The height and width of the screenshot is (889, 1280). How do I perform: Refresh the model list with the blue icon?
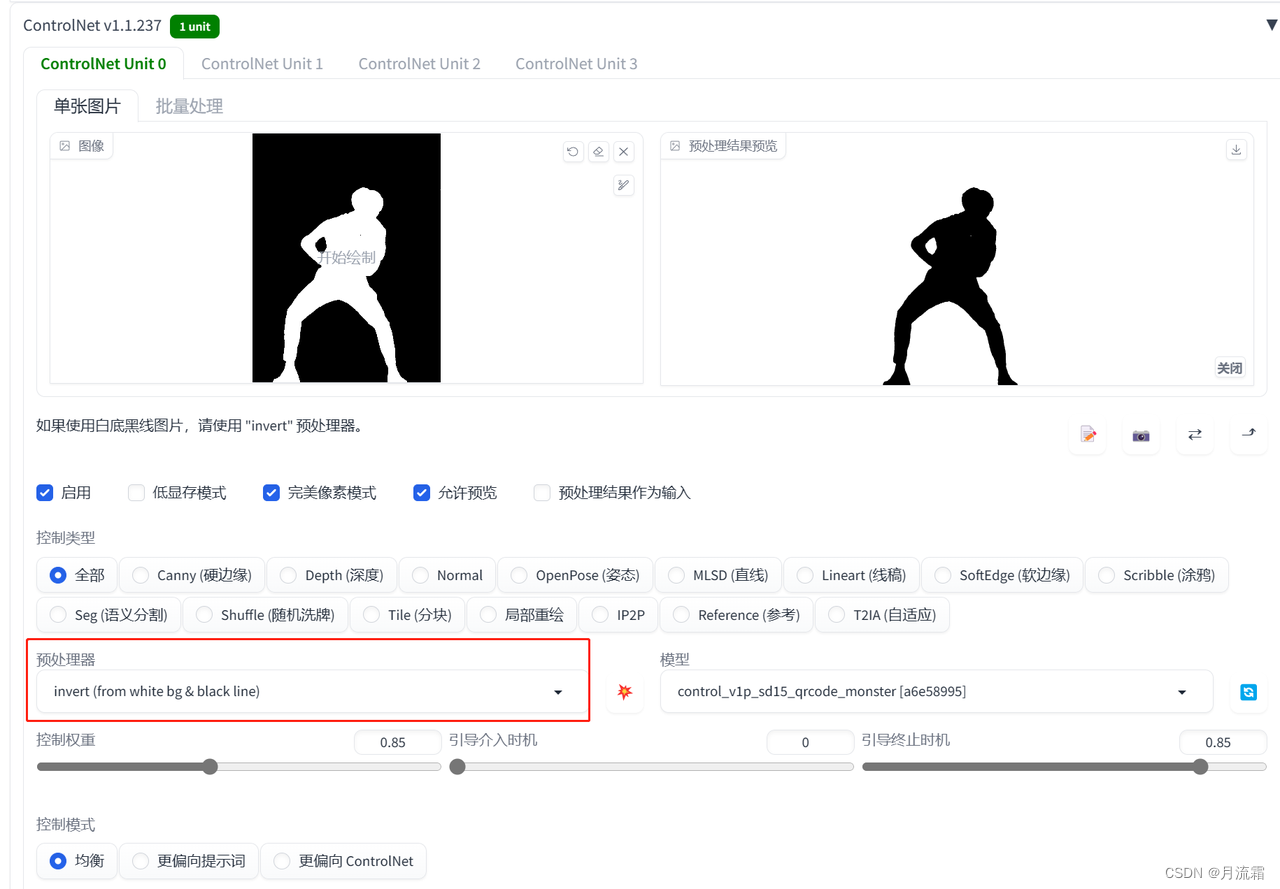pos(1248,692)
